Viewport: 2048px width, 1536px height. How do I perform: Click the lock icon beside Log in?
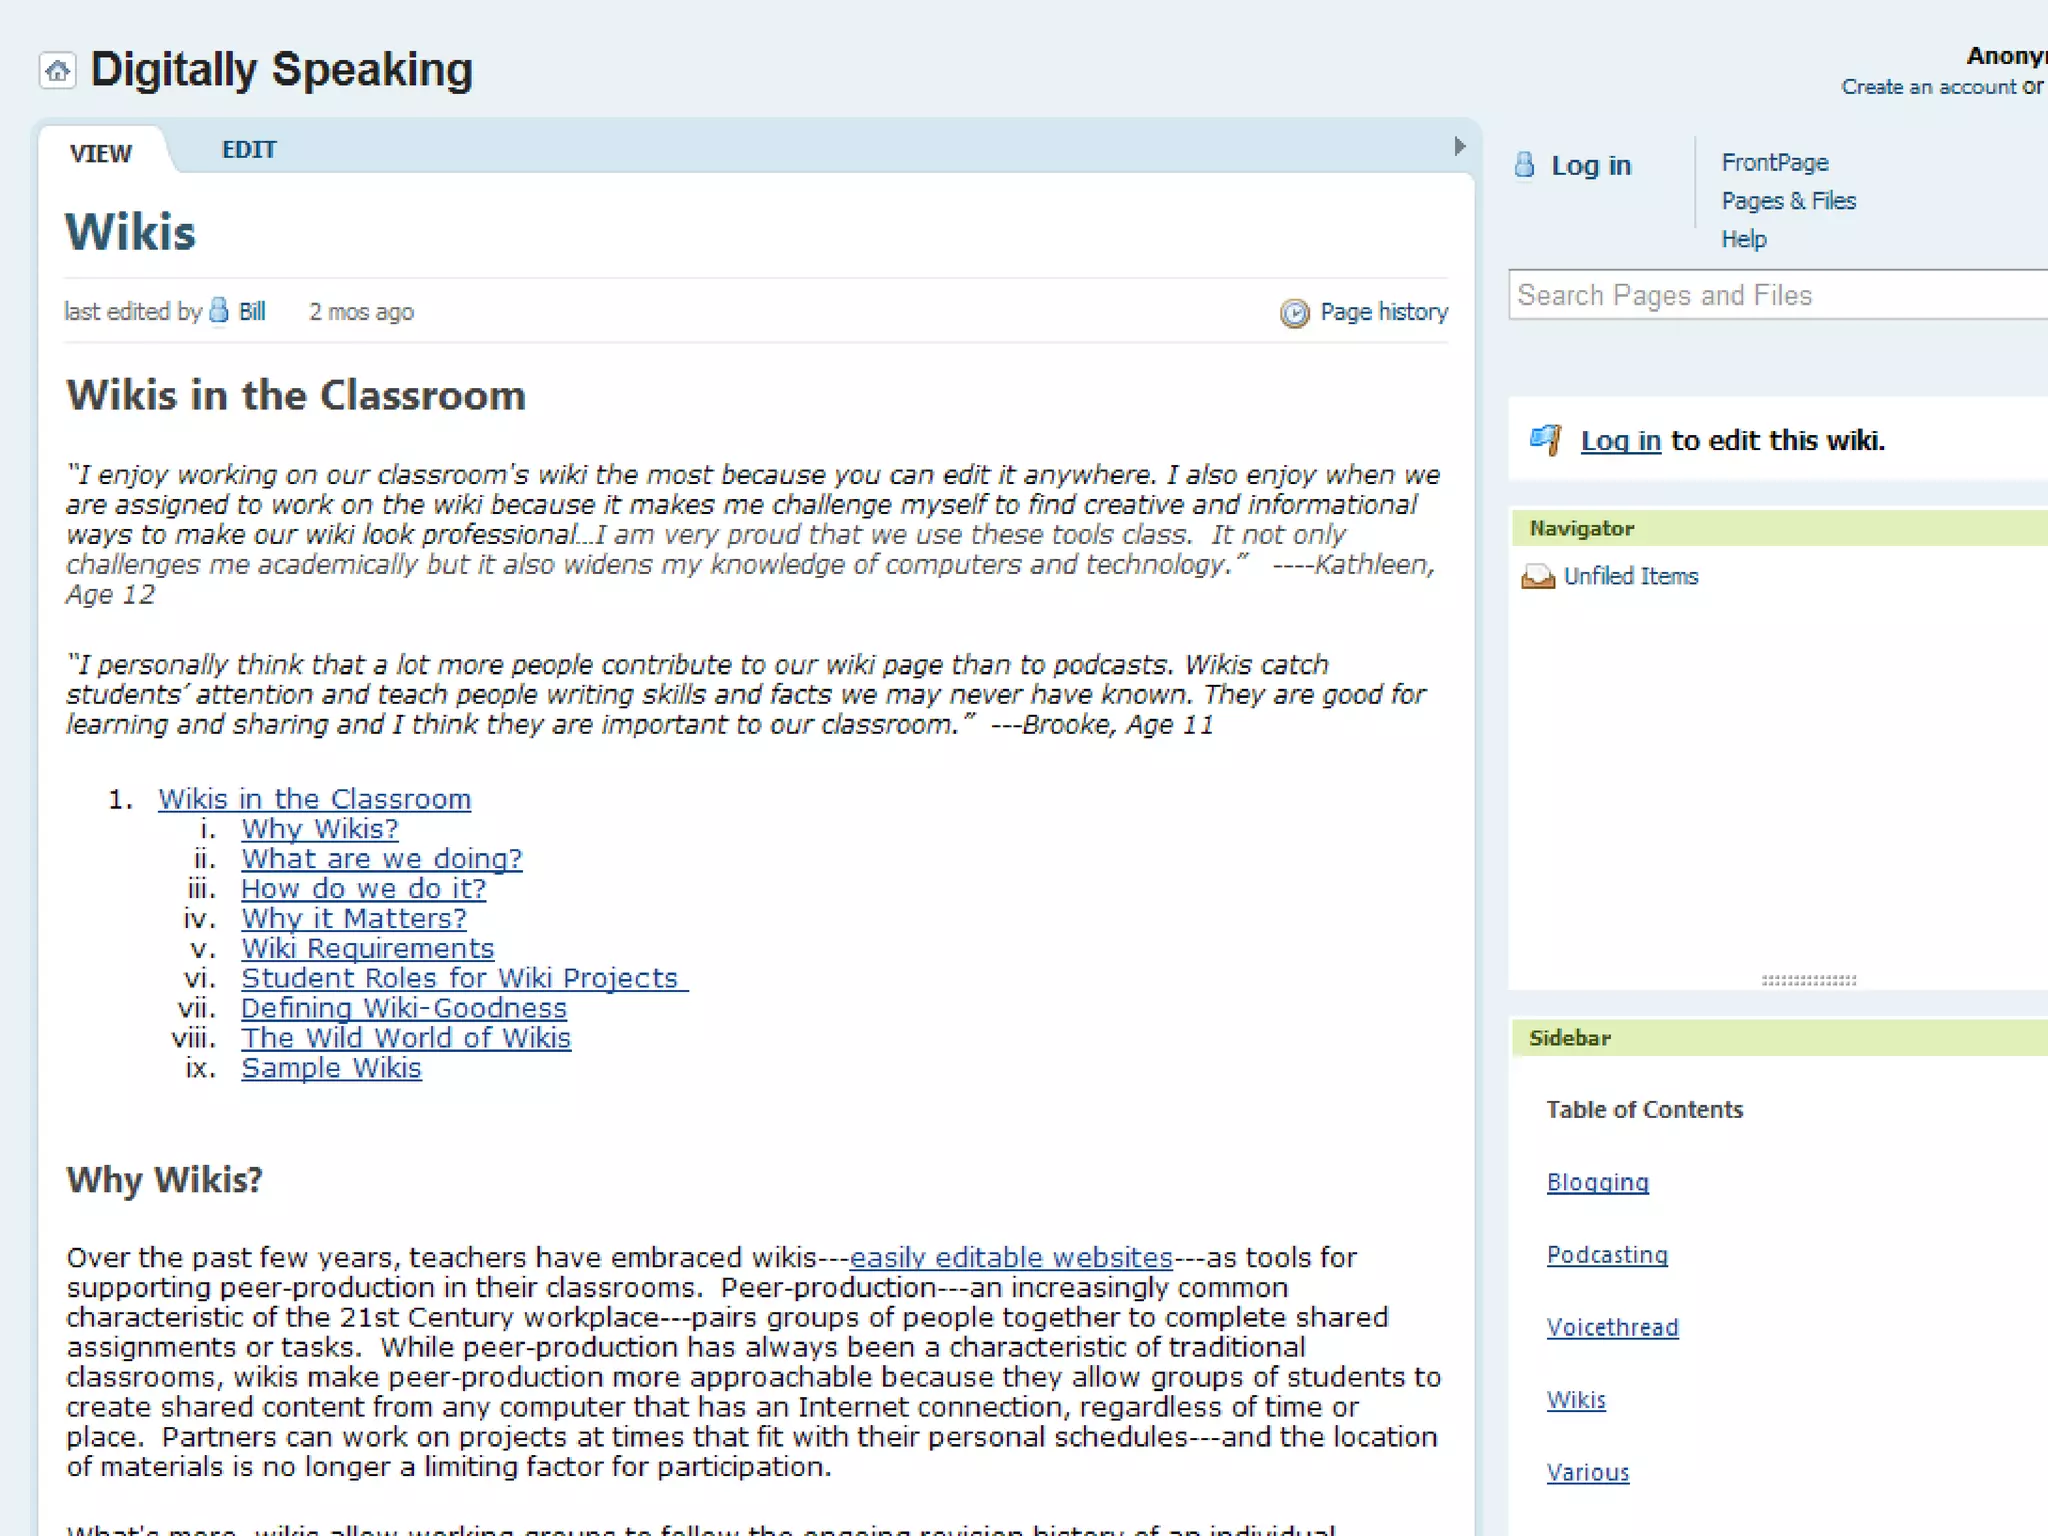click(x=1524, y=165)
